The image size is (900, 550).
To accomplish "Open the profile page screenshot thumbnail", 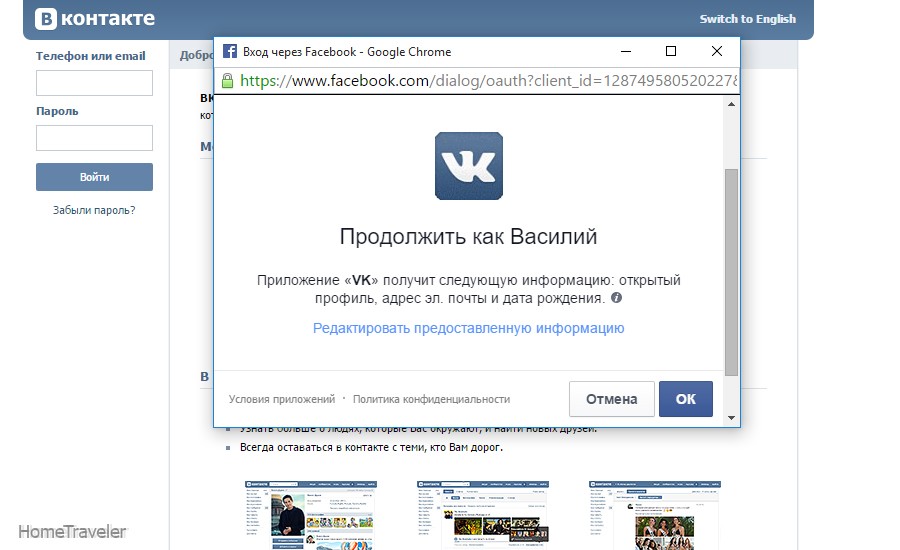I will tap(311, 515).
